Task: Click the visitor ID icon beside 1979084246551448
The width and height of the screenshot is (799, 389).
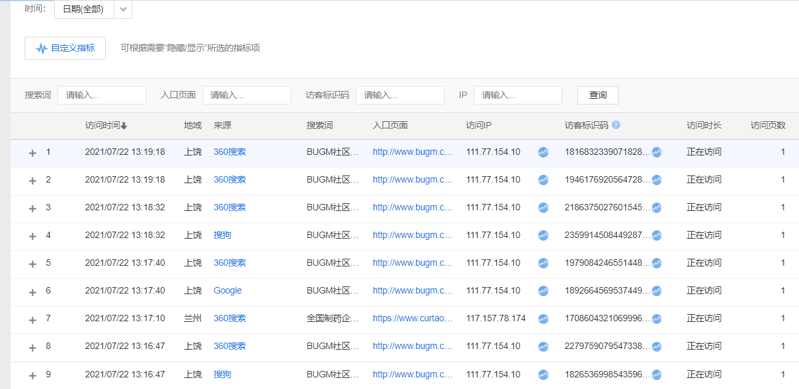Action: point(656,263)
